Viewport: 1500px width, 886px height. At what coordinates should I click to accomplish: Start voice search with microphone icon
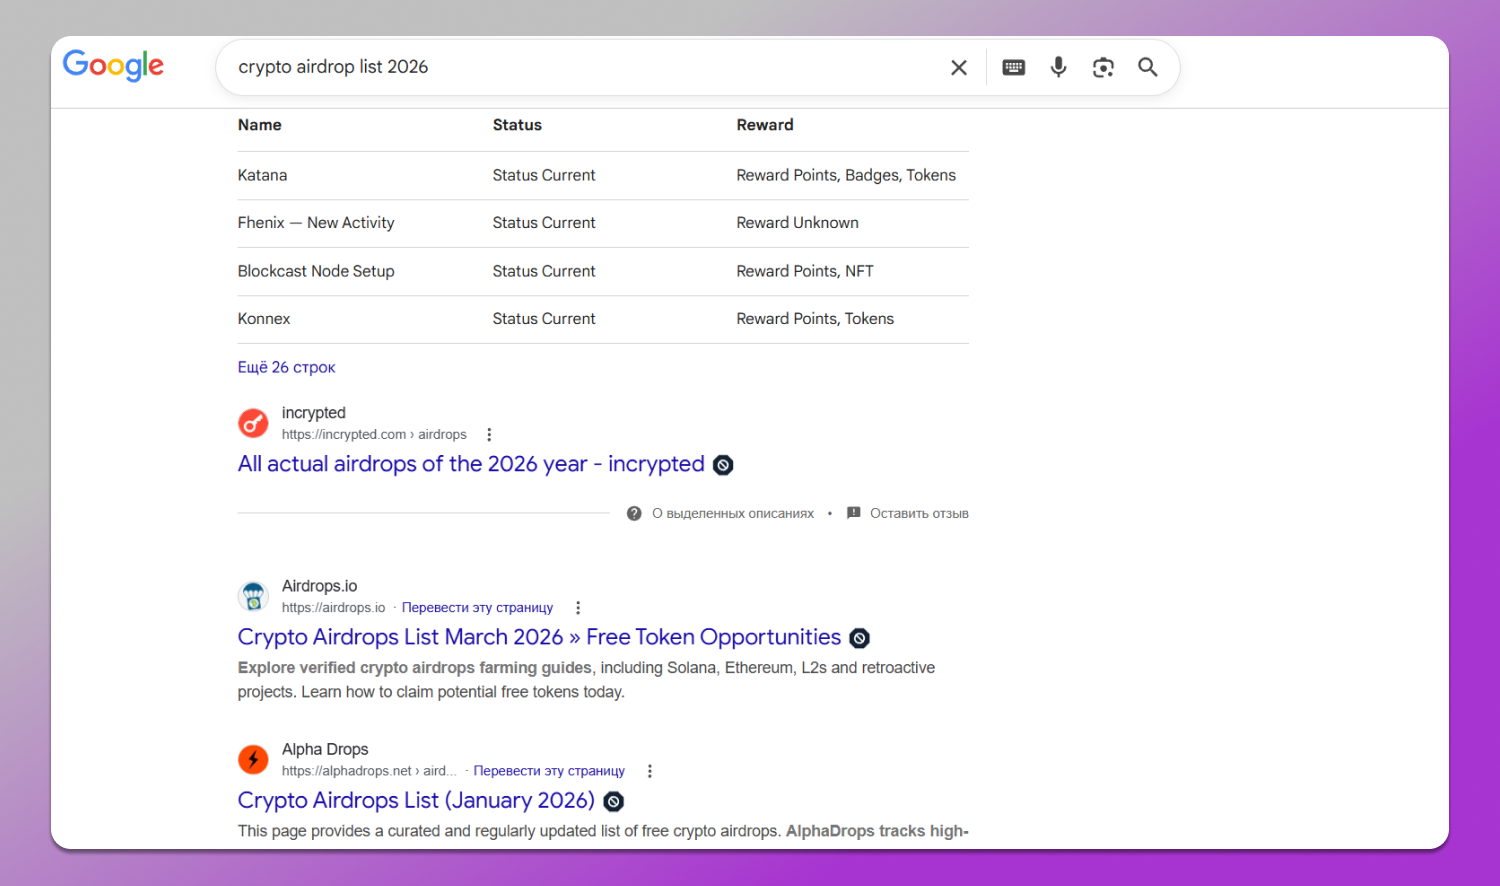tap(1058, 67)
